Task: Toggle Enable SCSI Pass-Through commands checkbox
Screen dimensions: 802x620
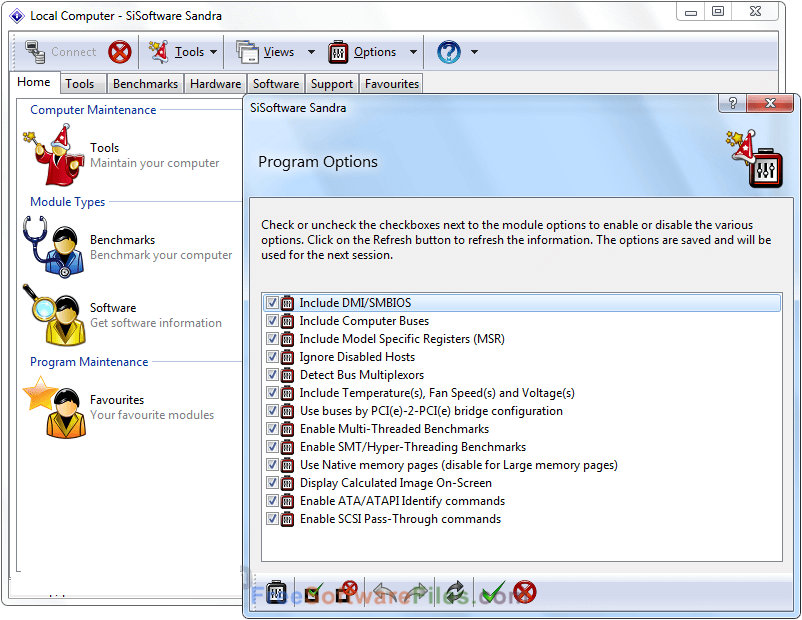Action: click(272, 519)
